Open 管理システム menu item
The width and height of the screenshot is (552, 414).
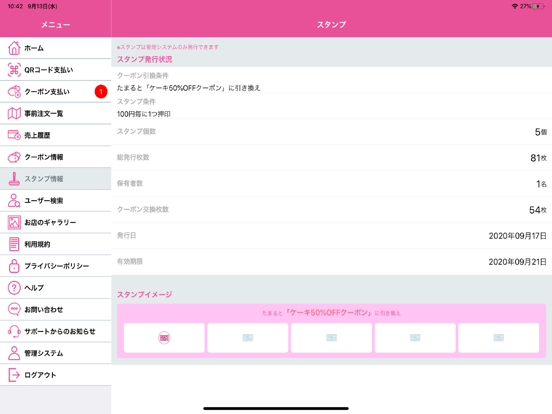(56, 353)
